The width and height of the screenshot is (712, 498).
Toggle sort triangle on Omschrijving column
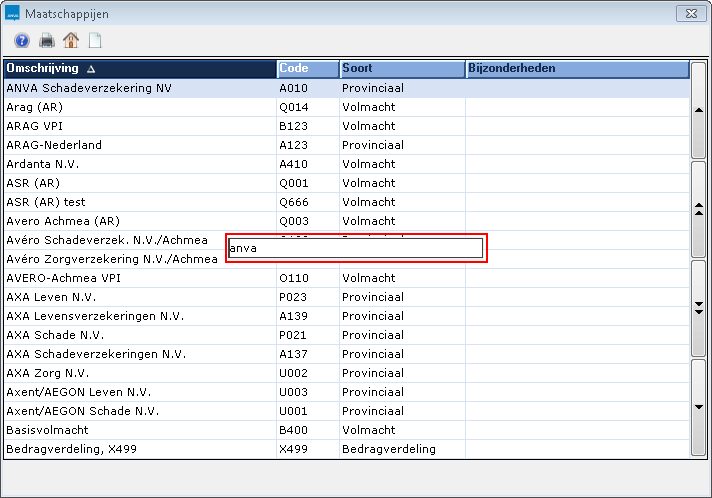coord(92,69)
